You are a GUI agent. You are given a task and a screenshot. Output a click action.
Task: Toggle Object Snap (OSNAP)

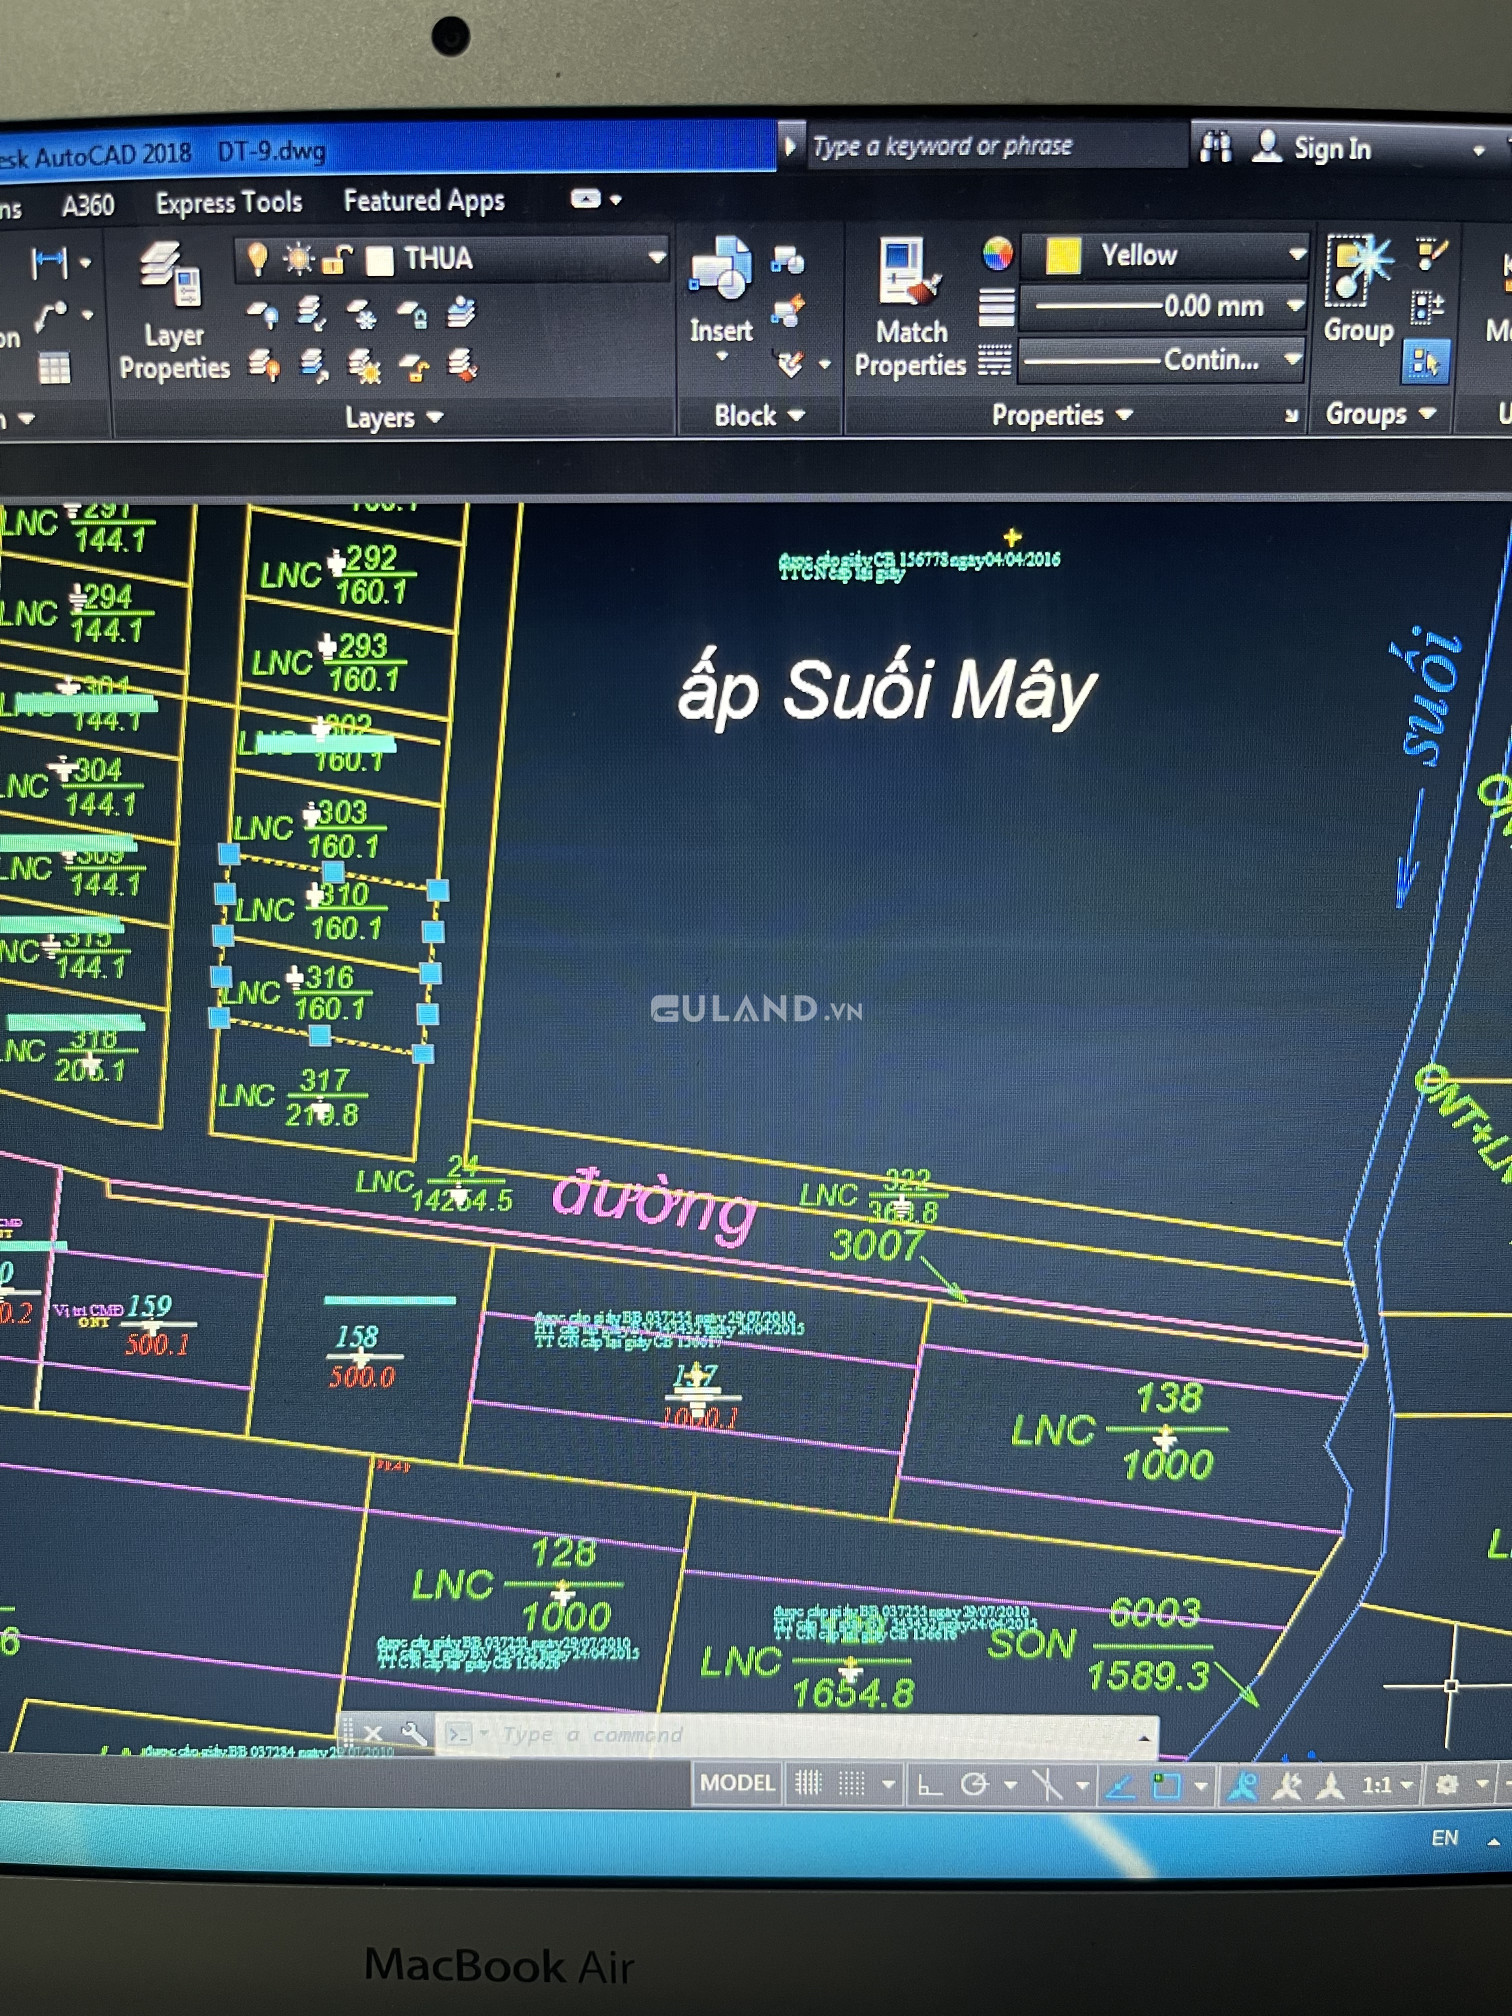[1166, 1785]
